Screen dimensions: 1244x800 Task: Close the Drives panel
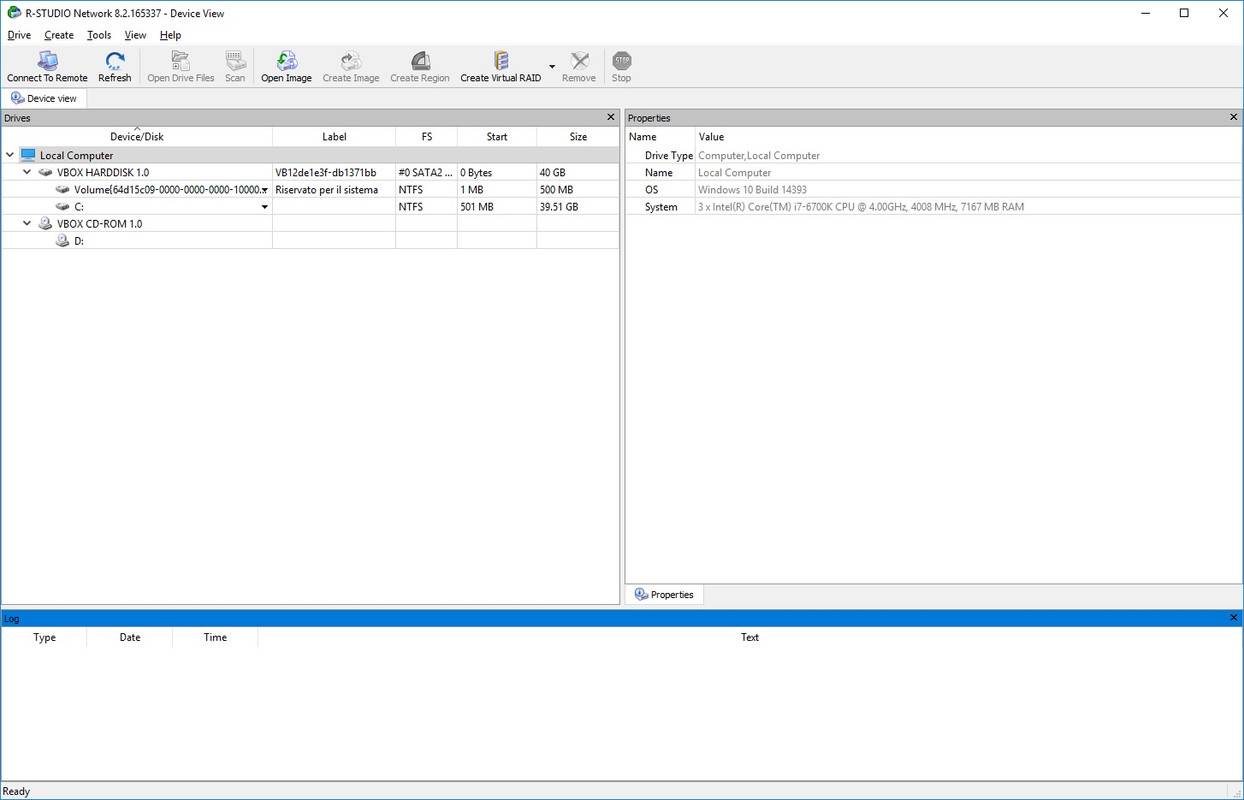tap(611, 117)
